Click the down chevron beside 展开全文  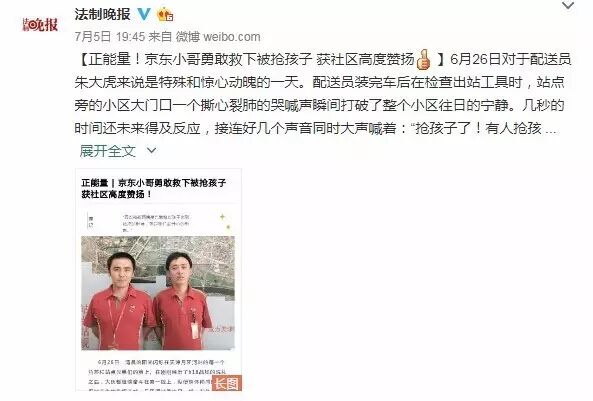pyautogui.click(x=151, y=151)
